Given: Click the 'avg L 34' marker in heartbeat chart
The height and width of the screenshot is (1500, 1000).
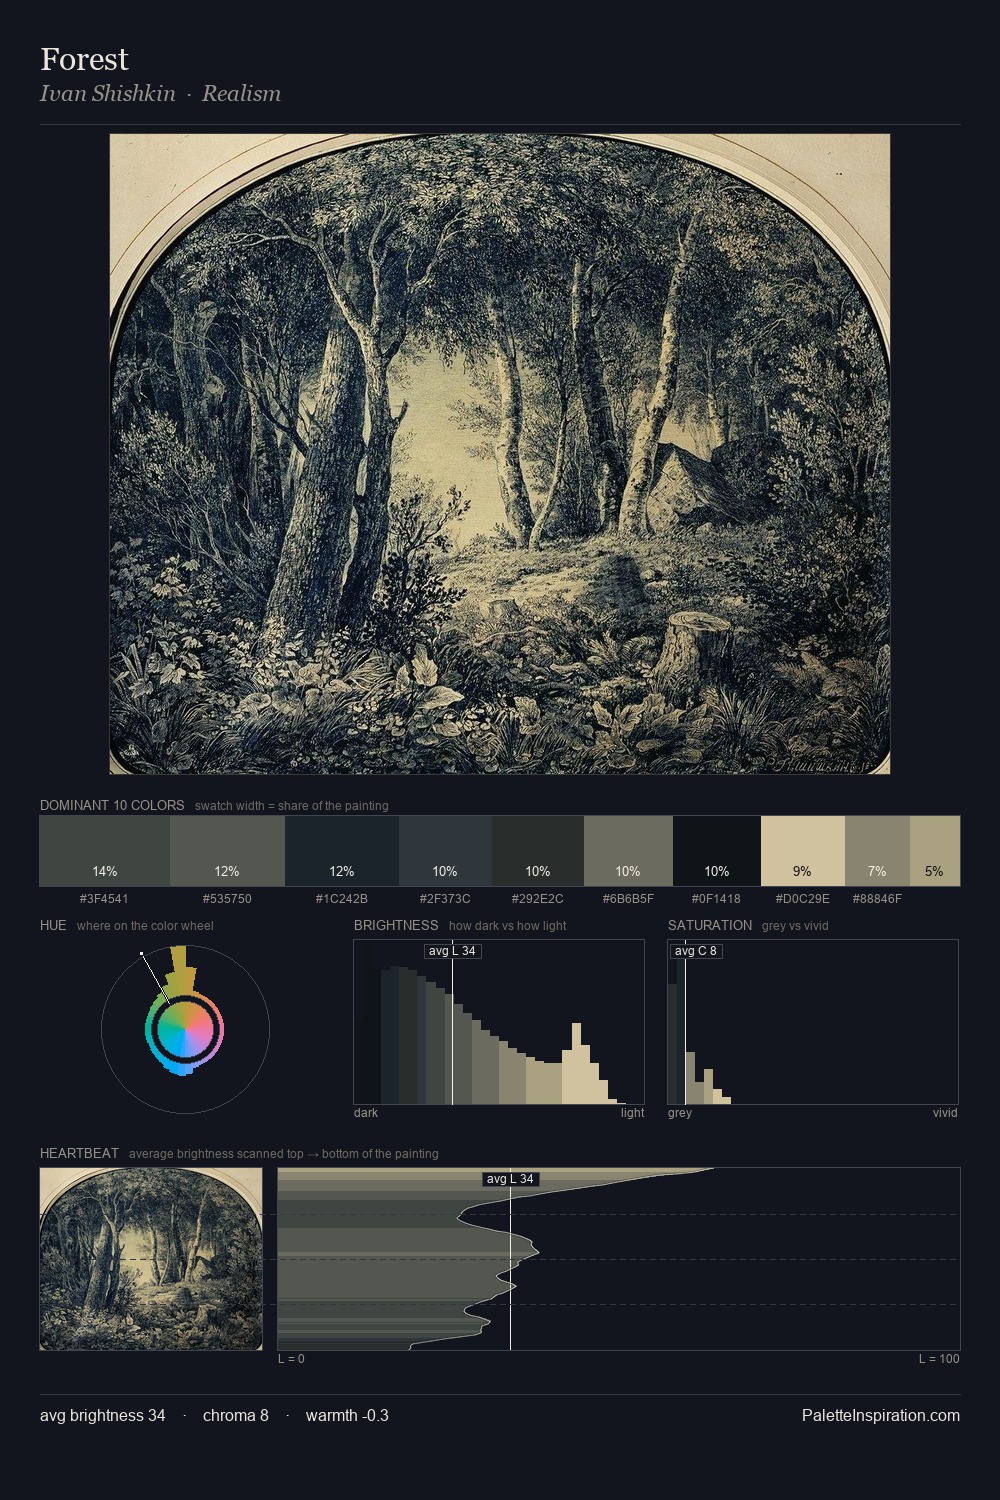Looking at the screenshot, I should (x=510, y=1179).
